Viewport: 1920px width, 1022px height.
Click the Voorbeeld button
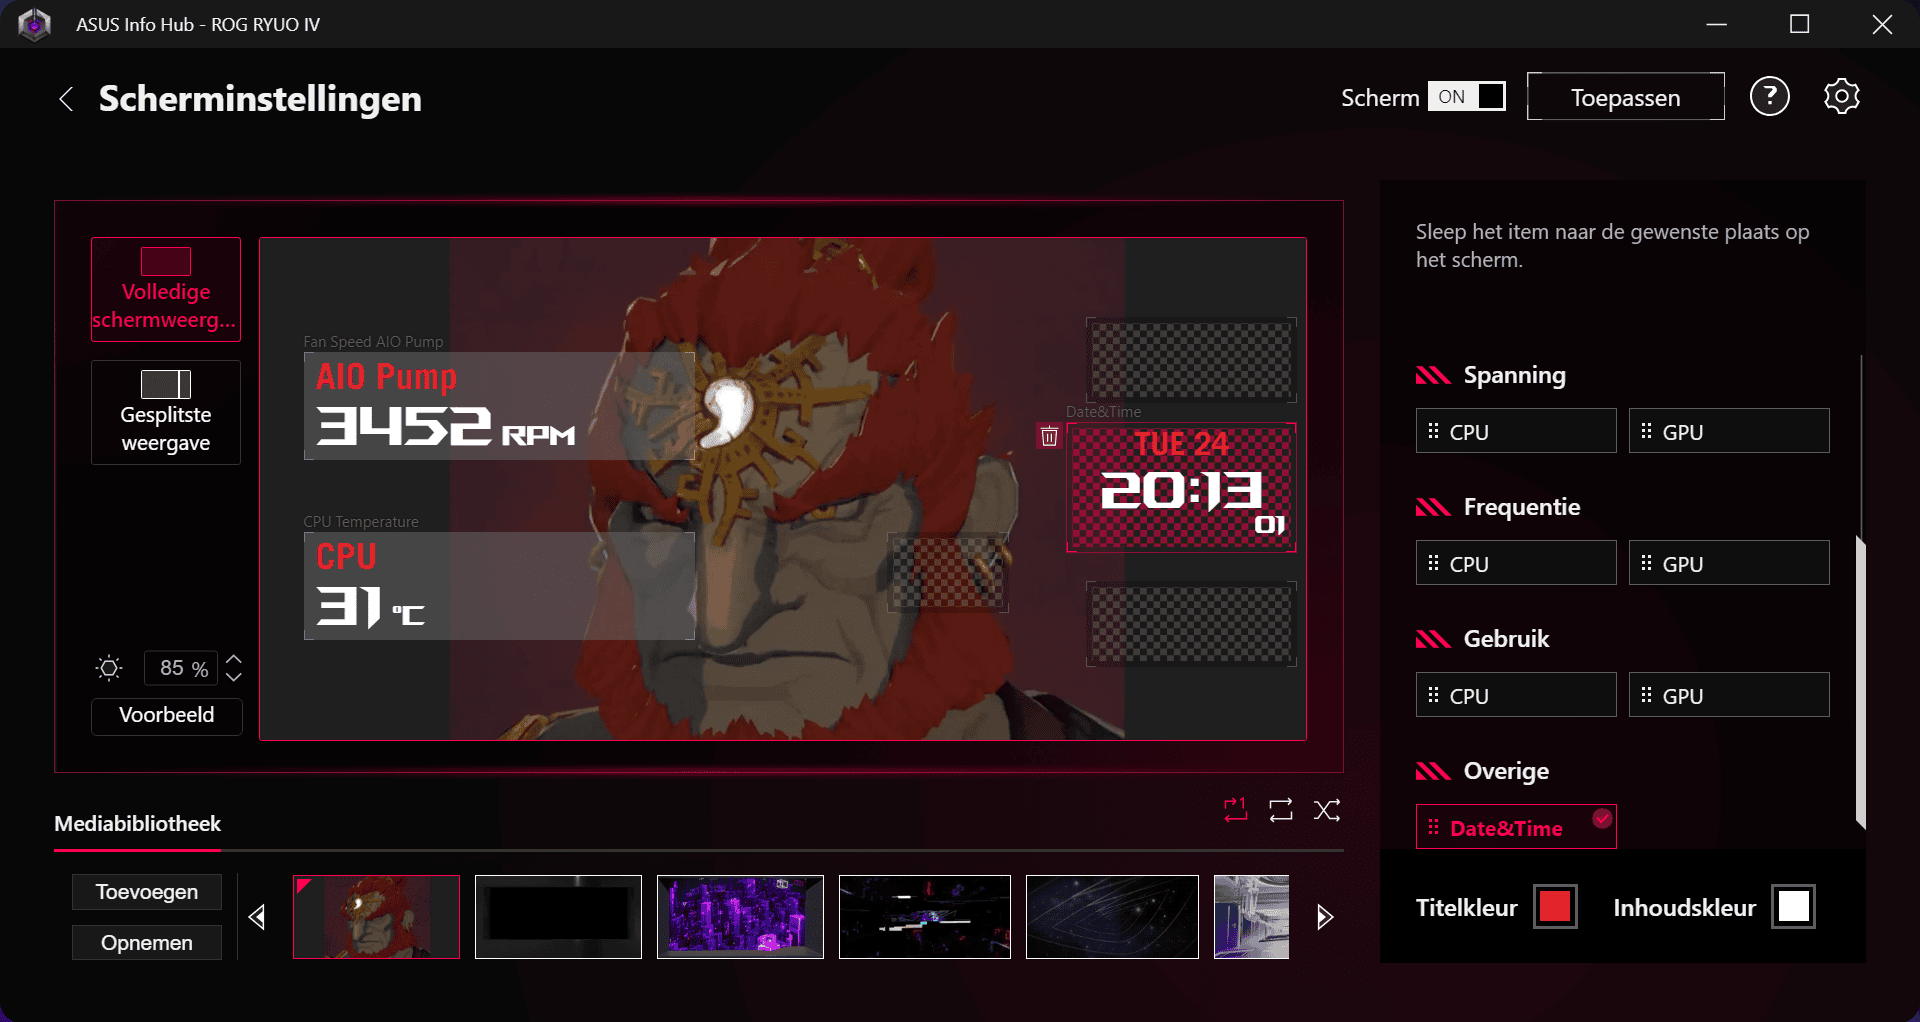(166, 715)
